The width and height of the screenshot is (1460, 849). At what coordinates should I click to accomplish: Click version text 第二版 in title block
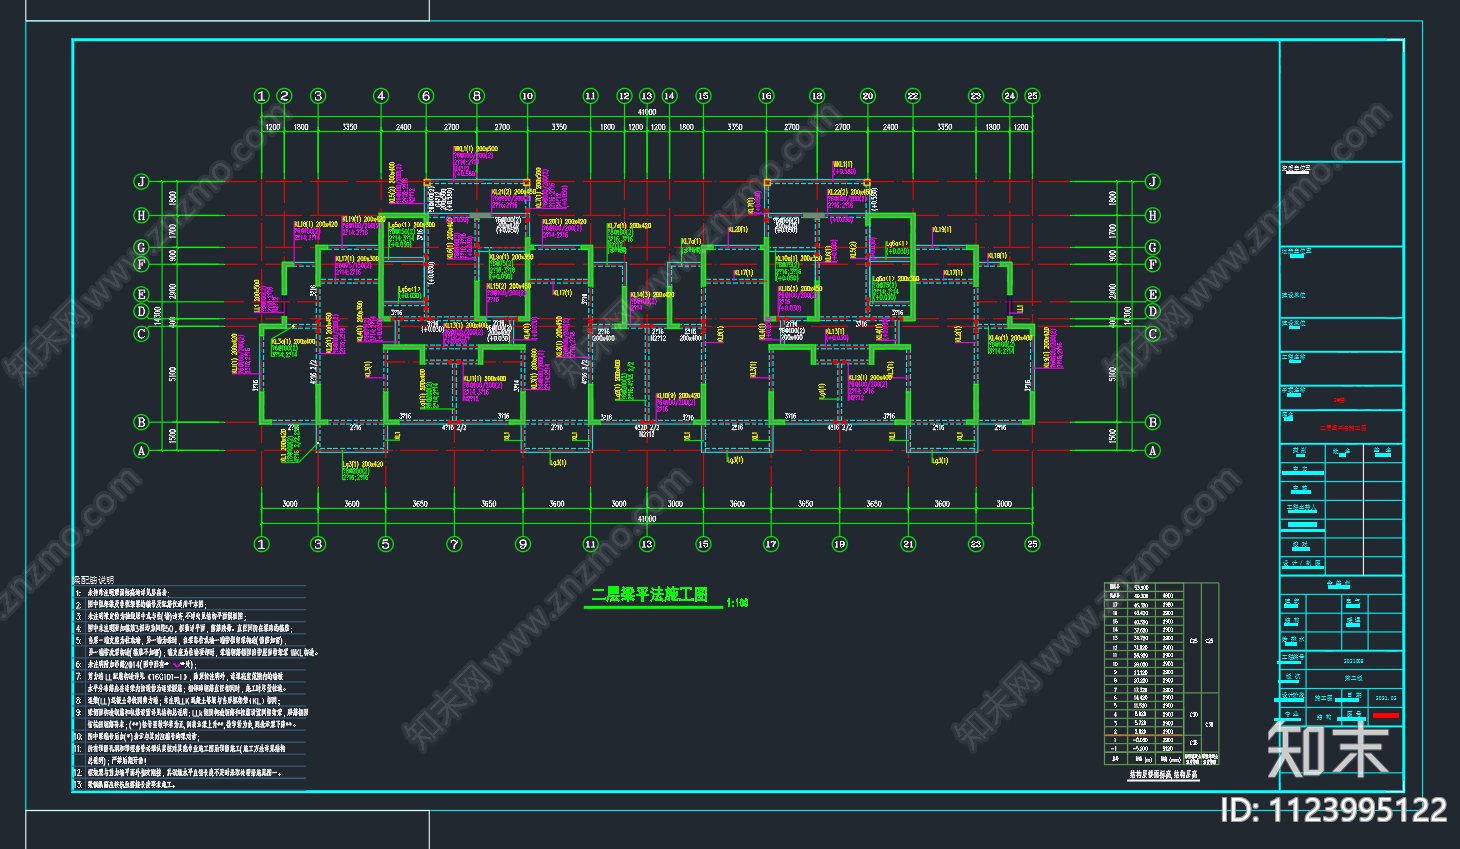[x=1353, y=679]
